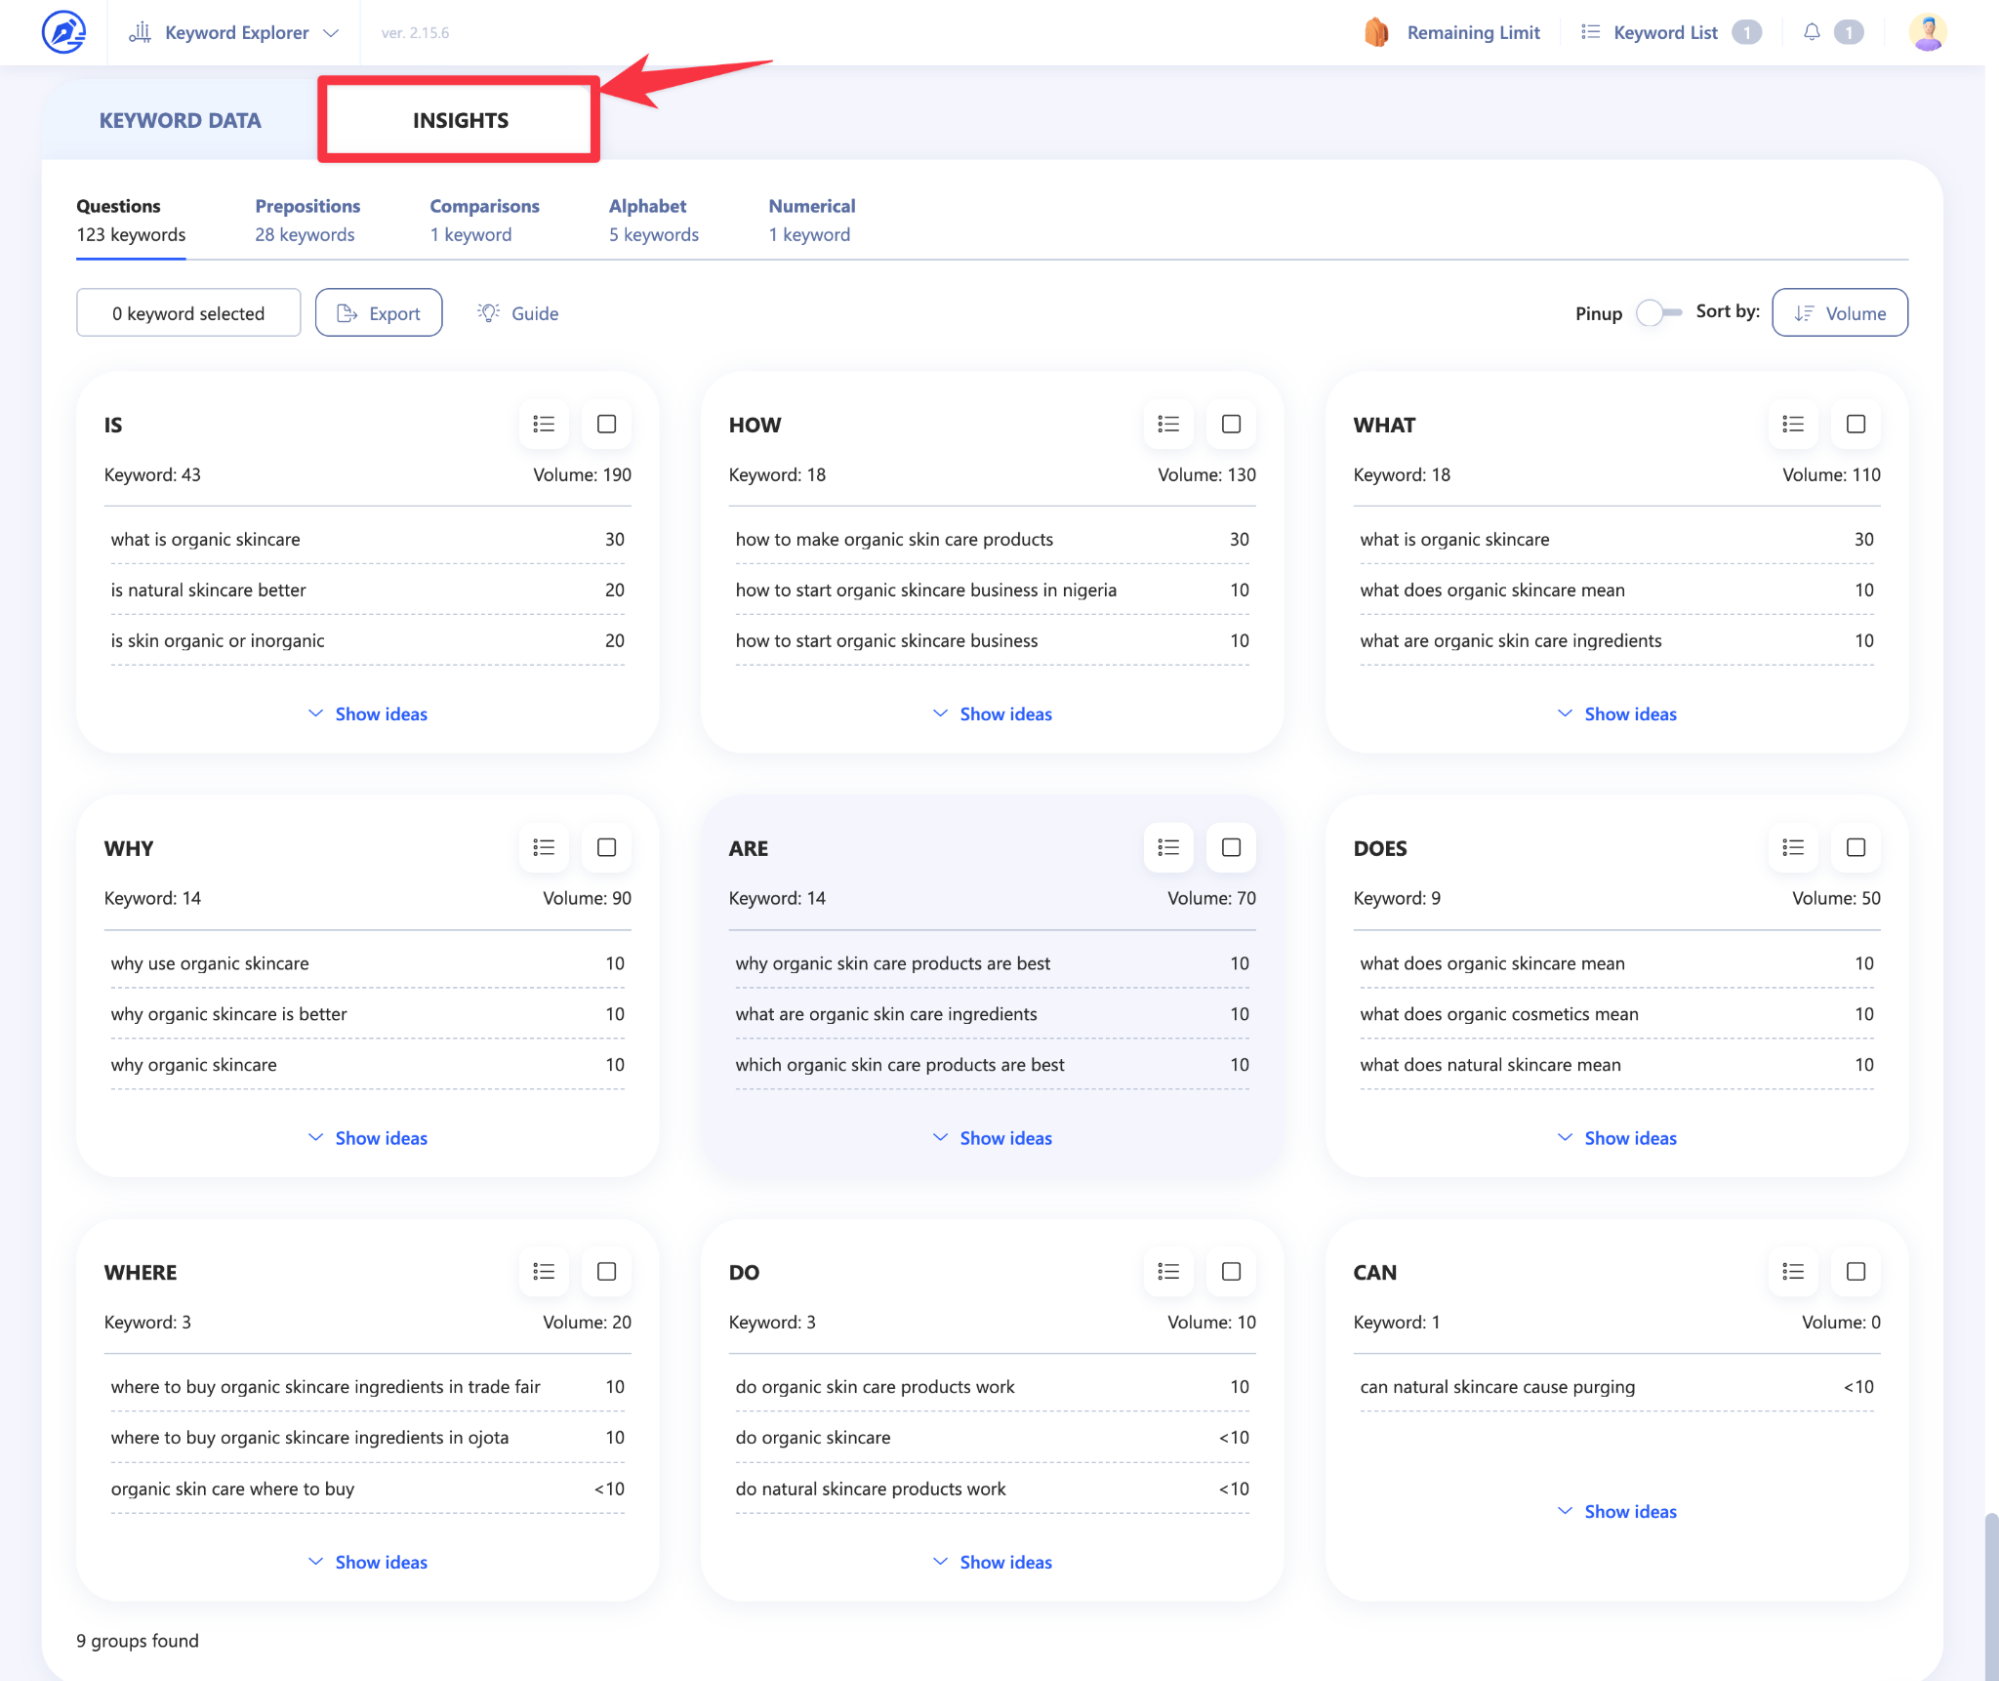Click the notification count badge

[1849, 32]
